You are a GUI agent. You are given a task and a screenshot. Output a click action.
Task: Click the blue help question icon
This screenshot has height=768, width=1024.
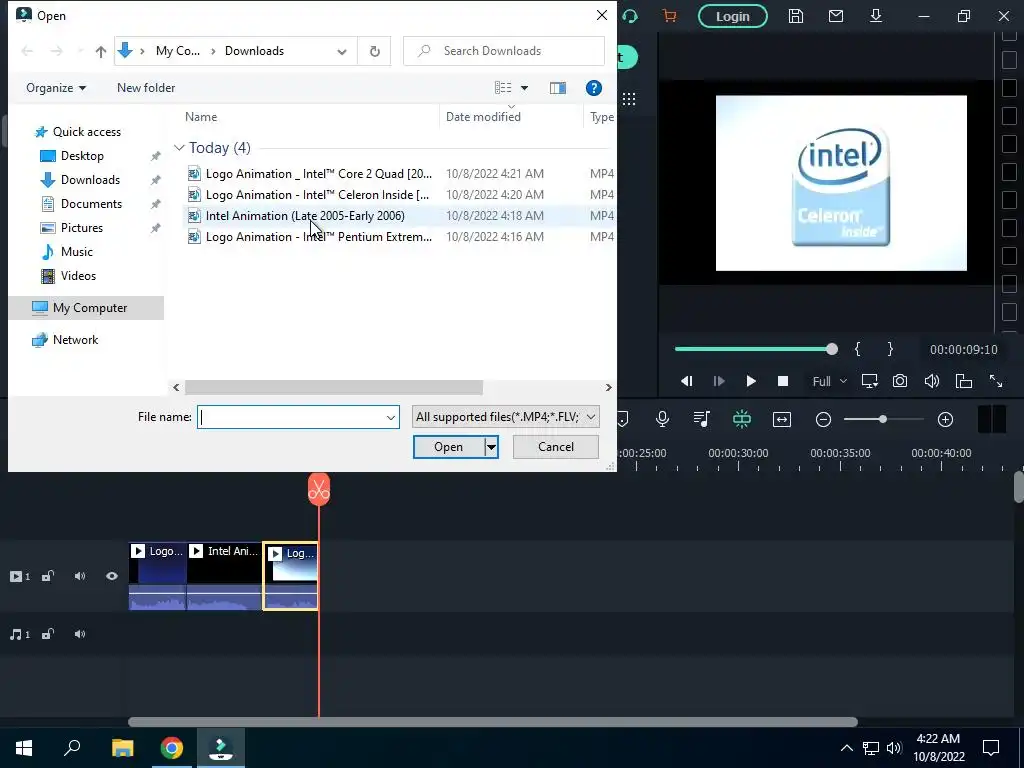[x=594, y=88]
